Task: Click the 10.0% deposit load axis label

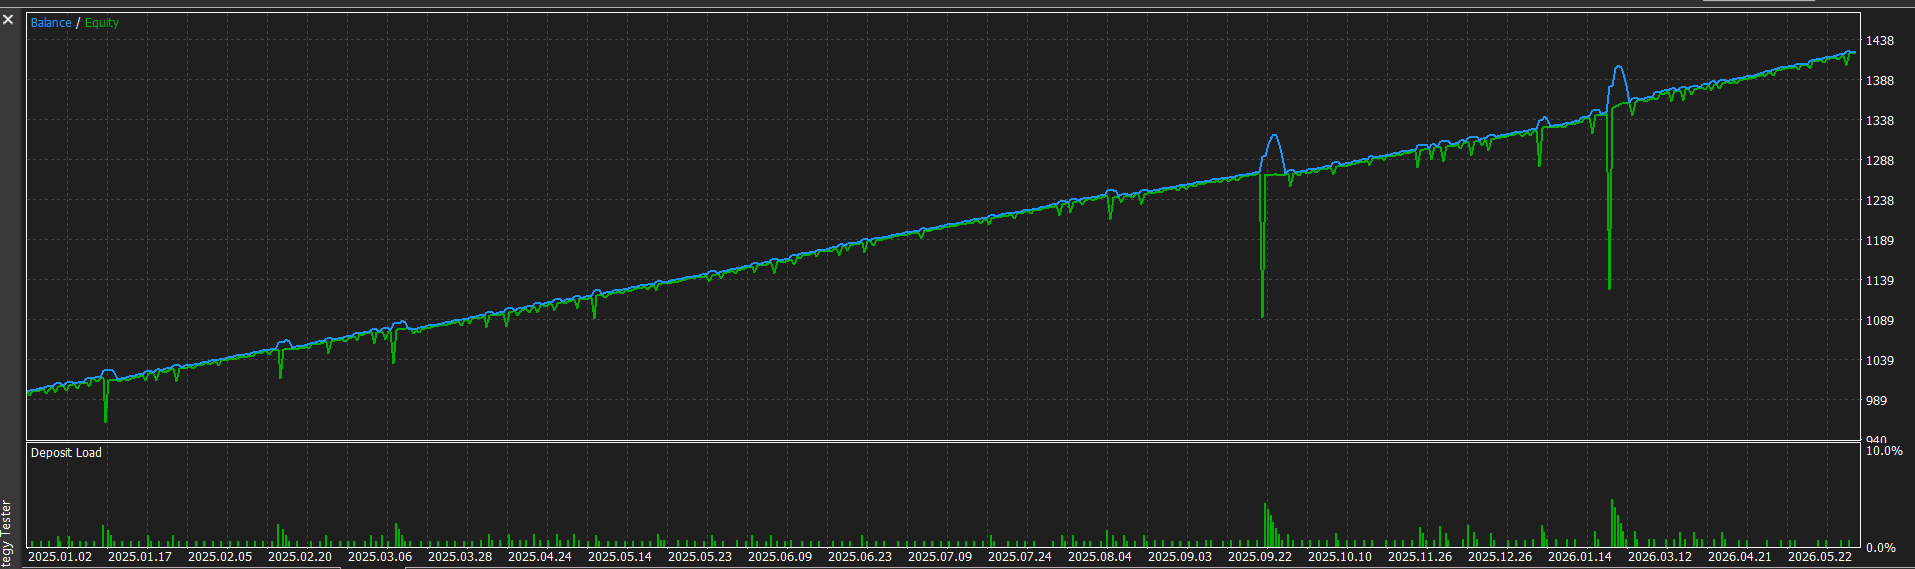Action: (x=1884, y=452)
